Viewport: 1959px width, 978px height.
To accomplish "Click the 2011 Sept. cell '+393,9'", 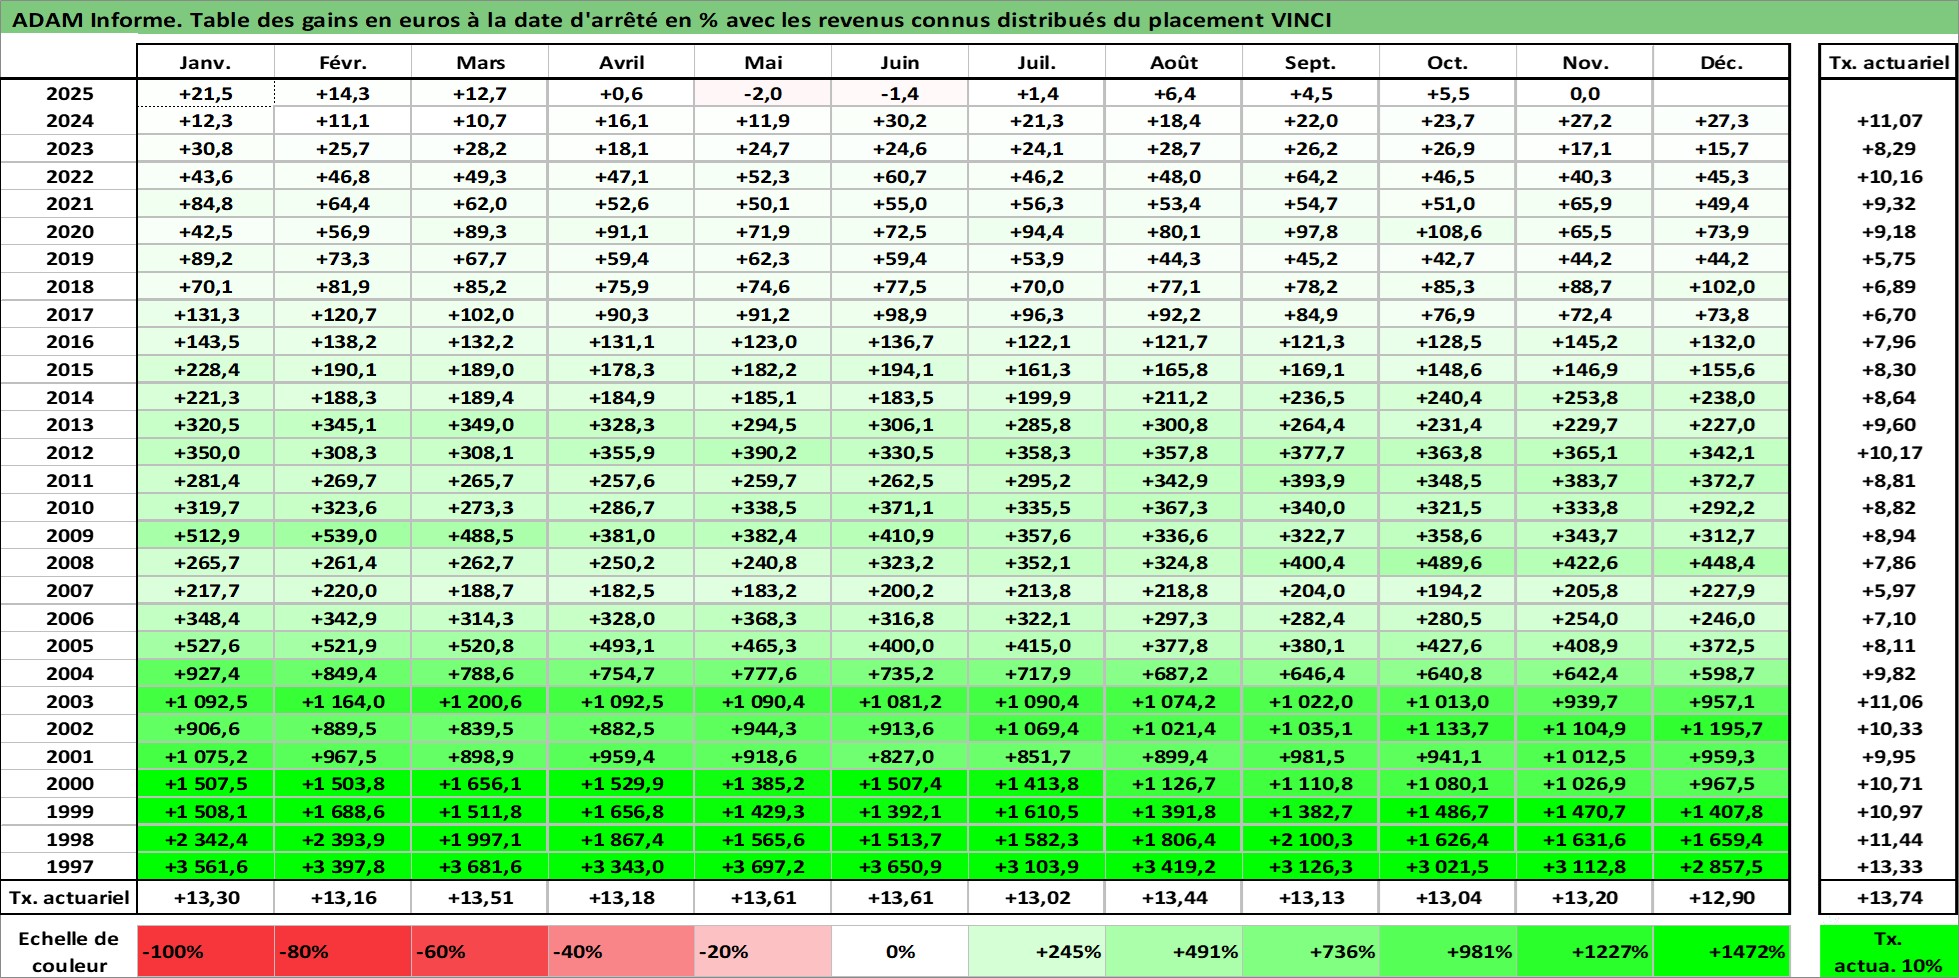I will click(1310, 480).
